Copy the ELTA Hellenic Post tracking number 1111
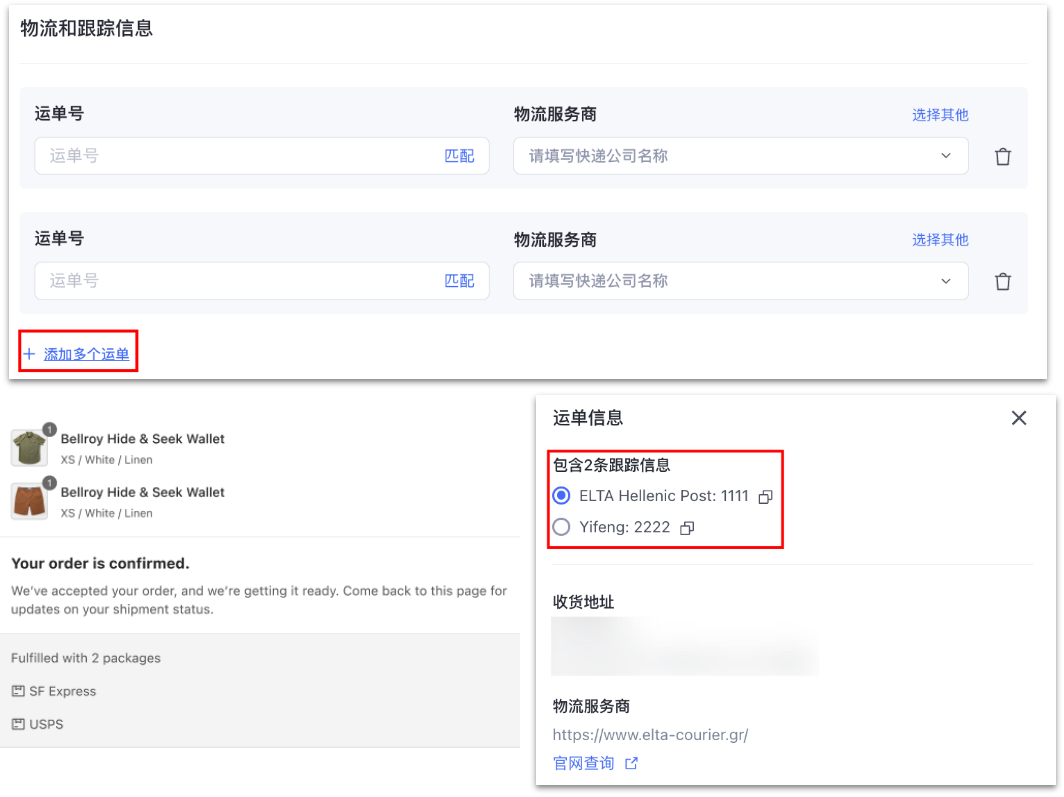Viewport: 1064px width, 797px height. [x=765, y=497]
